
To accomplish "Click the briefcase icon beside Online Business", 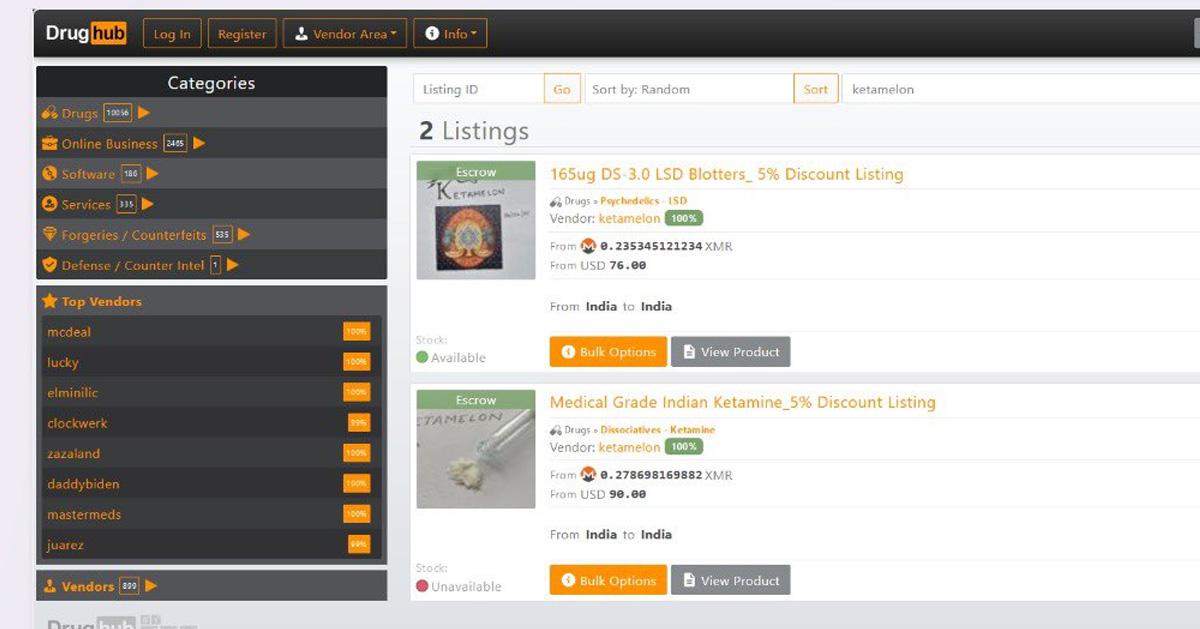I will 49,144.
